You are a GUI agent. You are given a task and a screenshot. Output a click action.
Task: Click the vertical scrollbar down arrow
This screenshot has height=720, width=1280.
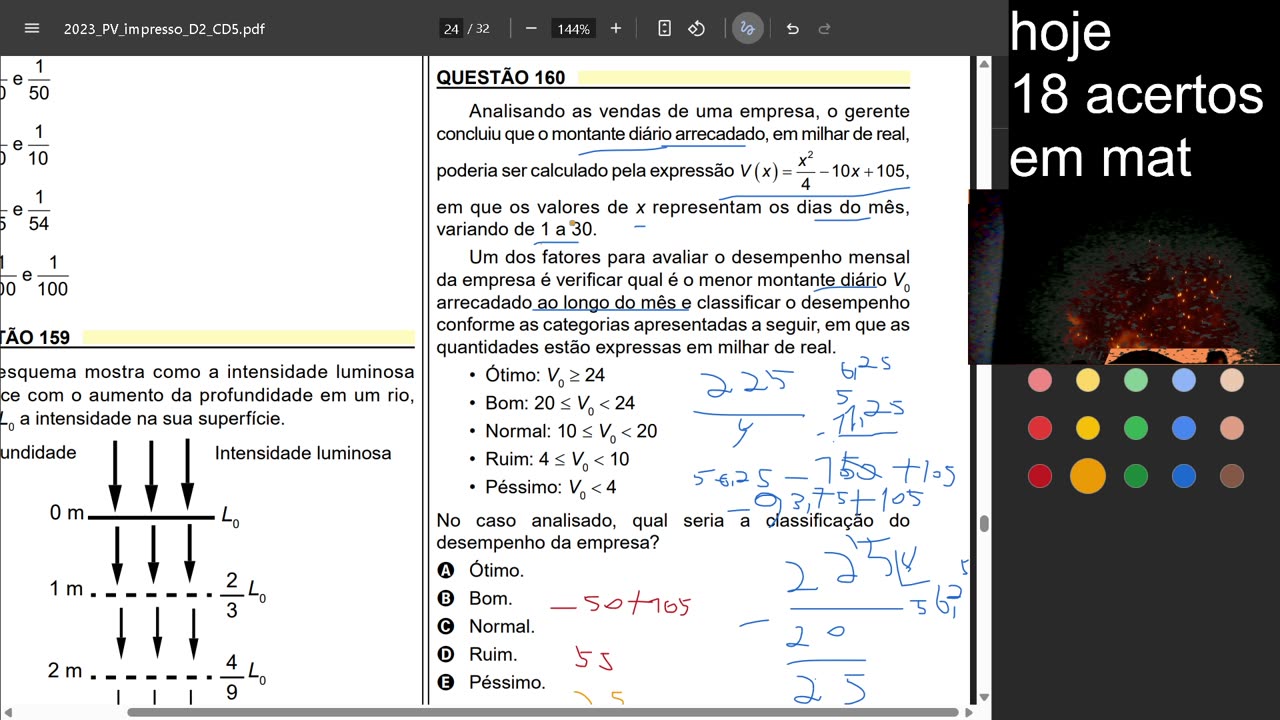984,698
